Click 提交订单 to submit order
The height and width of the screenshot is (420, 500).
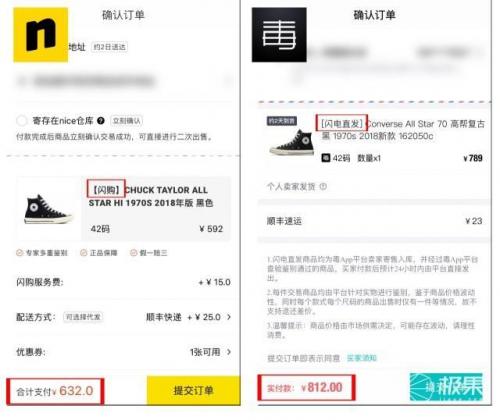[193, 390]
